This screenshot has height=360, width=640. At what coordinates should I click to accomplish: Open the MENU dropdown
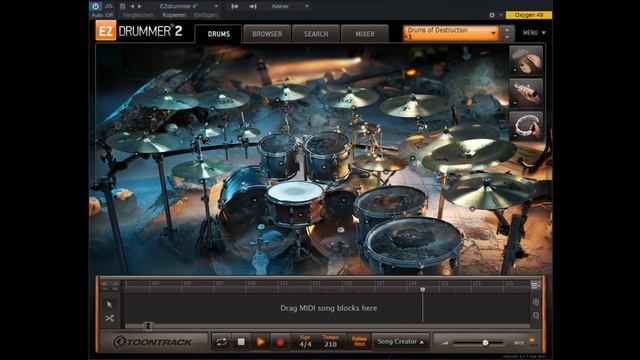point(534,33)
